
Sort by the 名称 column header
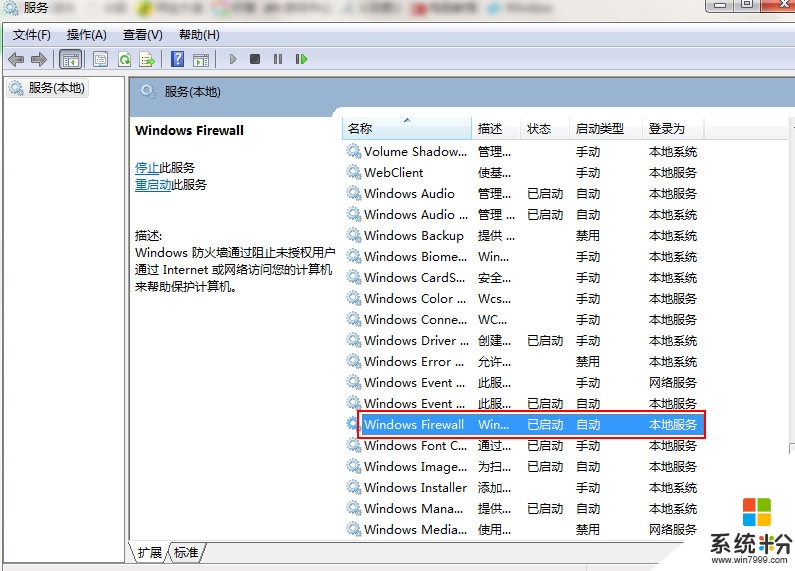pos(407,129)
